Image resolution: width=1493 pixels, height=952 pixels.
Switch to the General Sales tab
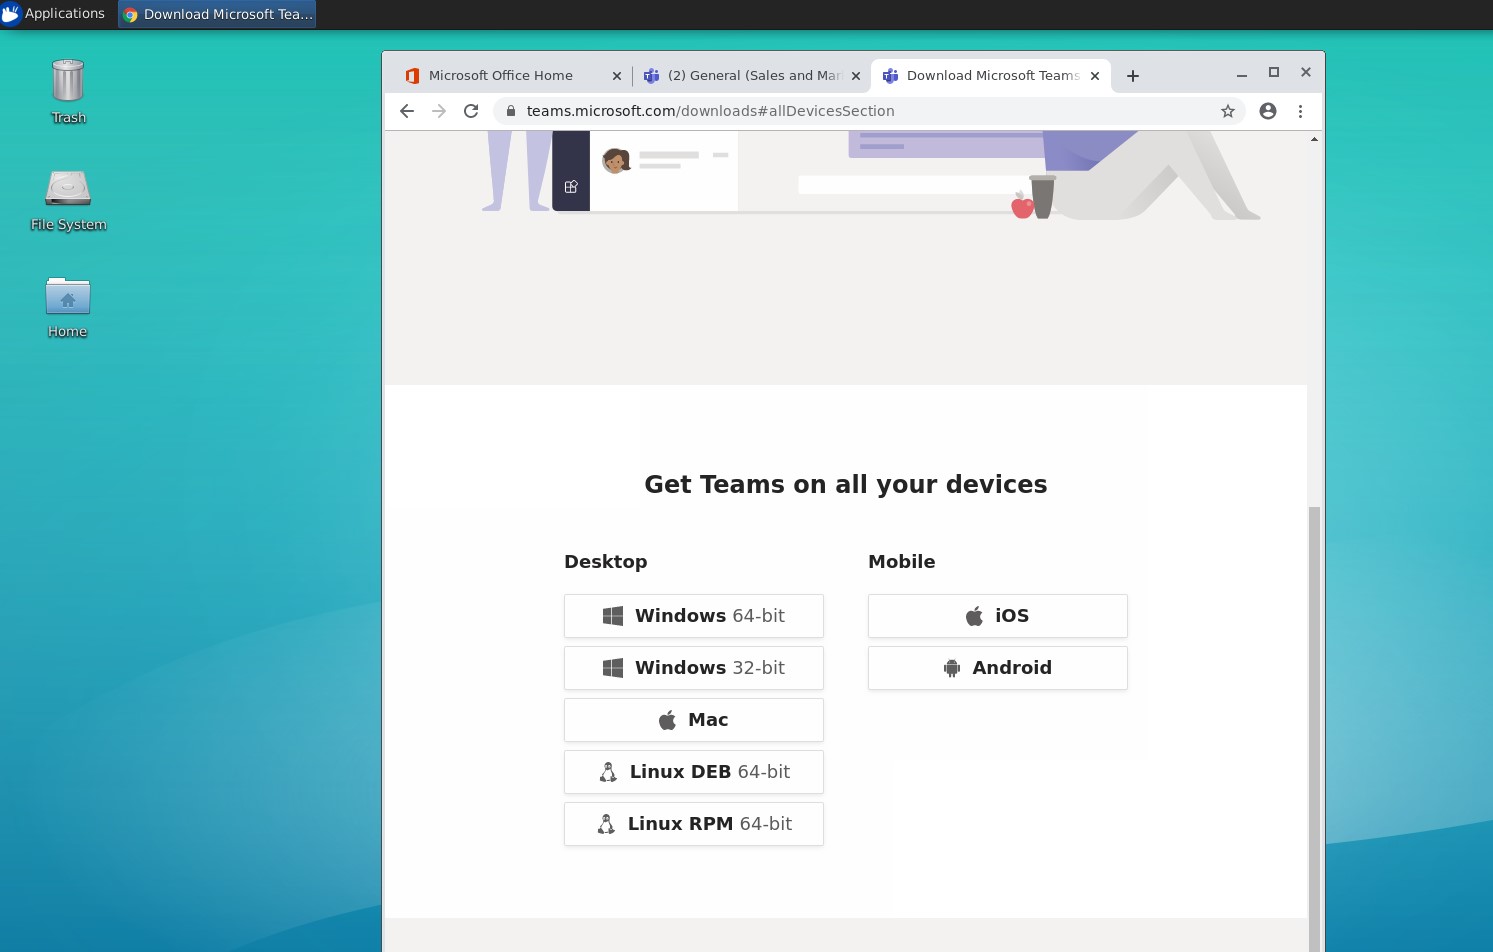tap(750, 75)
